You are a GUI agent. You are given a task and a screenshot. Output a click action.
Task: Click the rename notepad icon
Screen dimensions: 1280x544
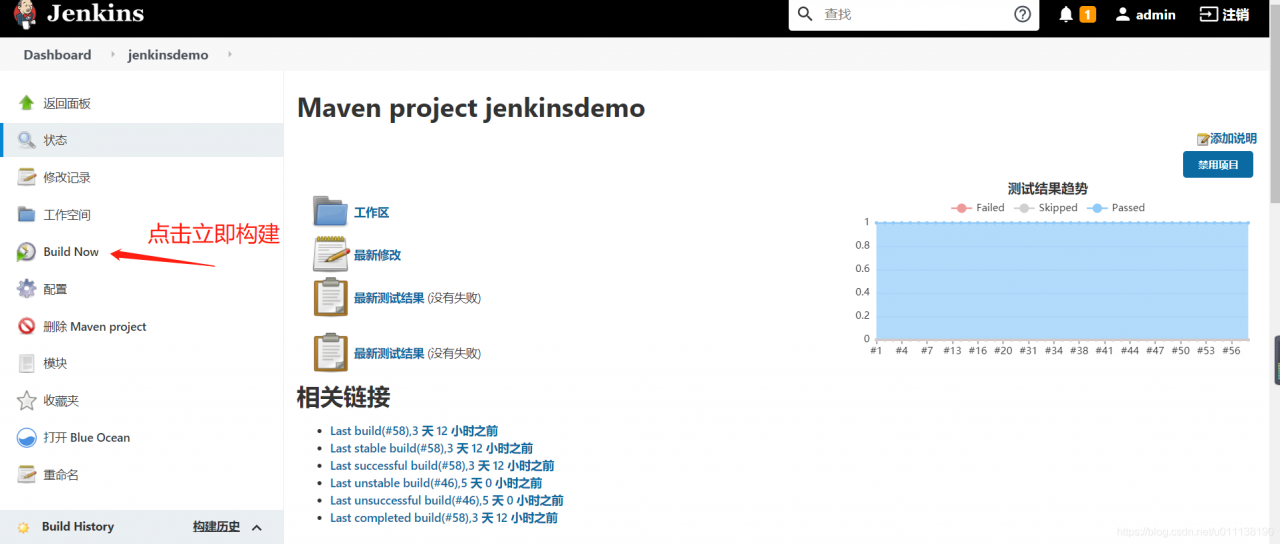pyautogui.click(x=27, y=475)
